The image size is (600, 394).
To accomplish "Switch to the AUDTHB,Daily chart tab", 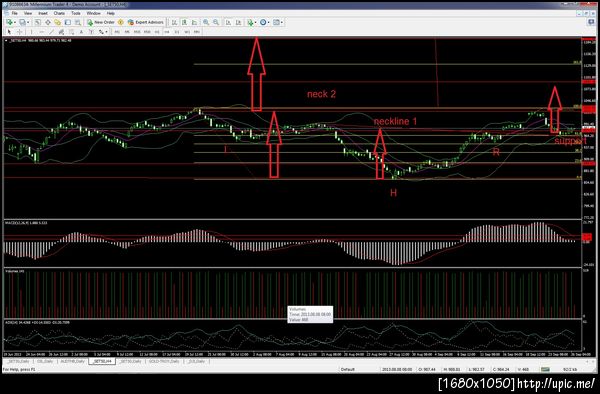I will click(73, 361).
